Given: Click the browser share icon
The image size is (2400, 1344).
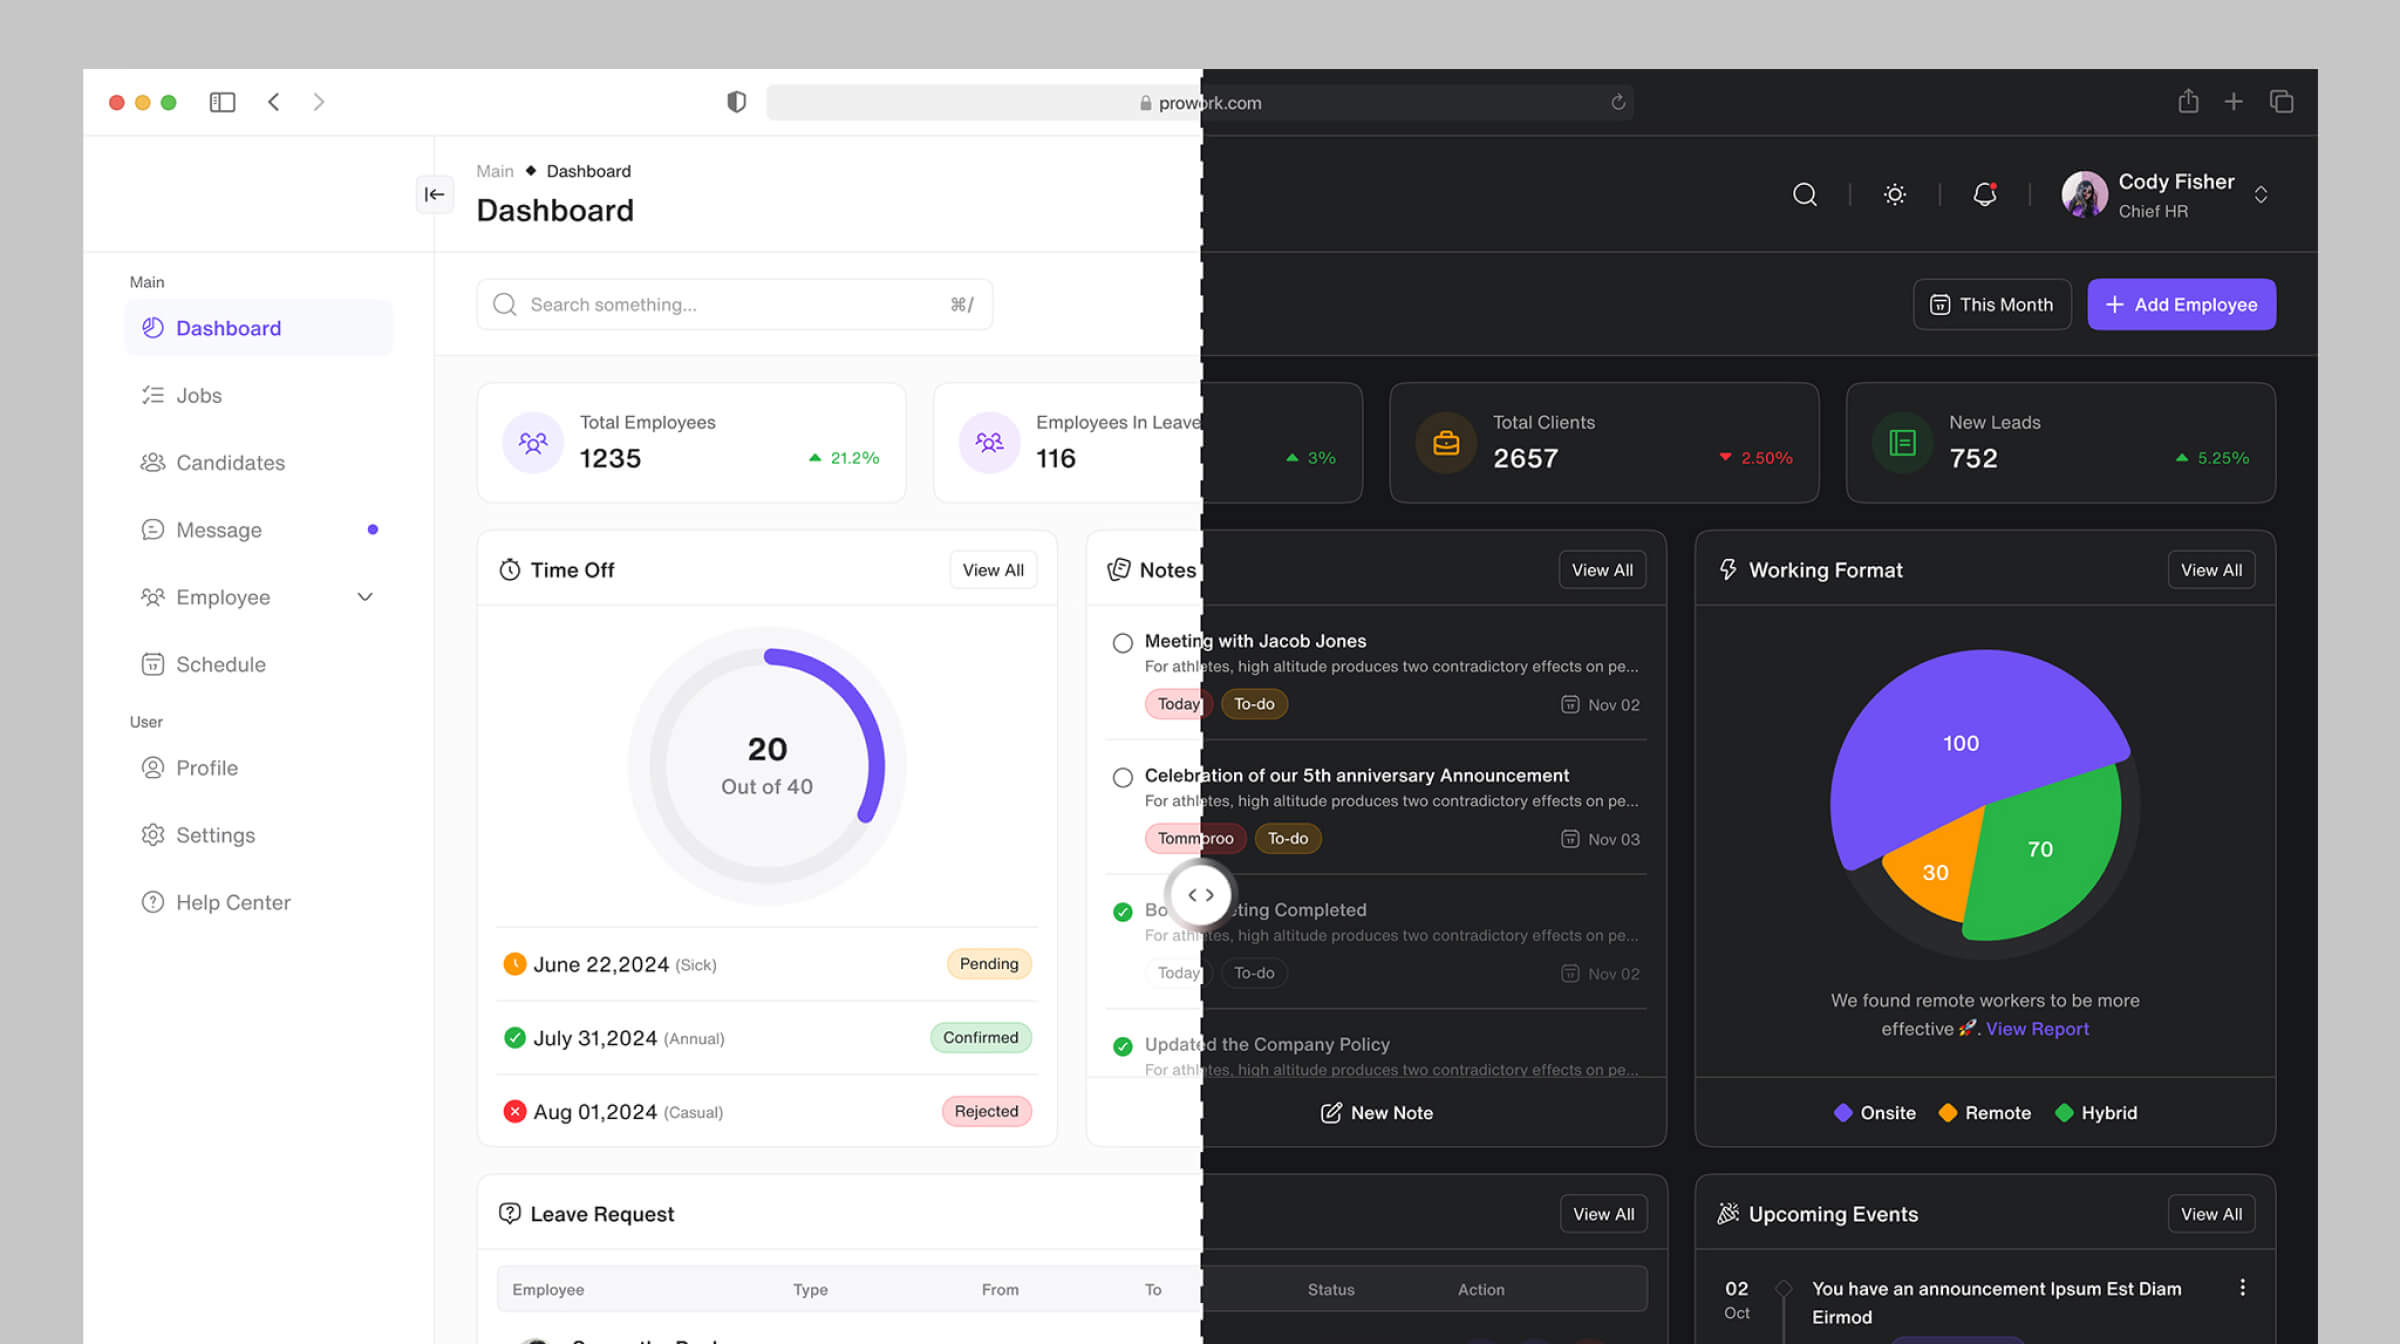Looking at the screenshot, I should [2188, 101].
